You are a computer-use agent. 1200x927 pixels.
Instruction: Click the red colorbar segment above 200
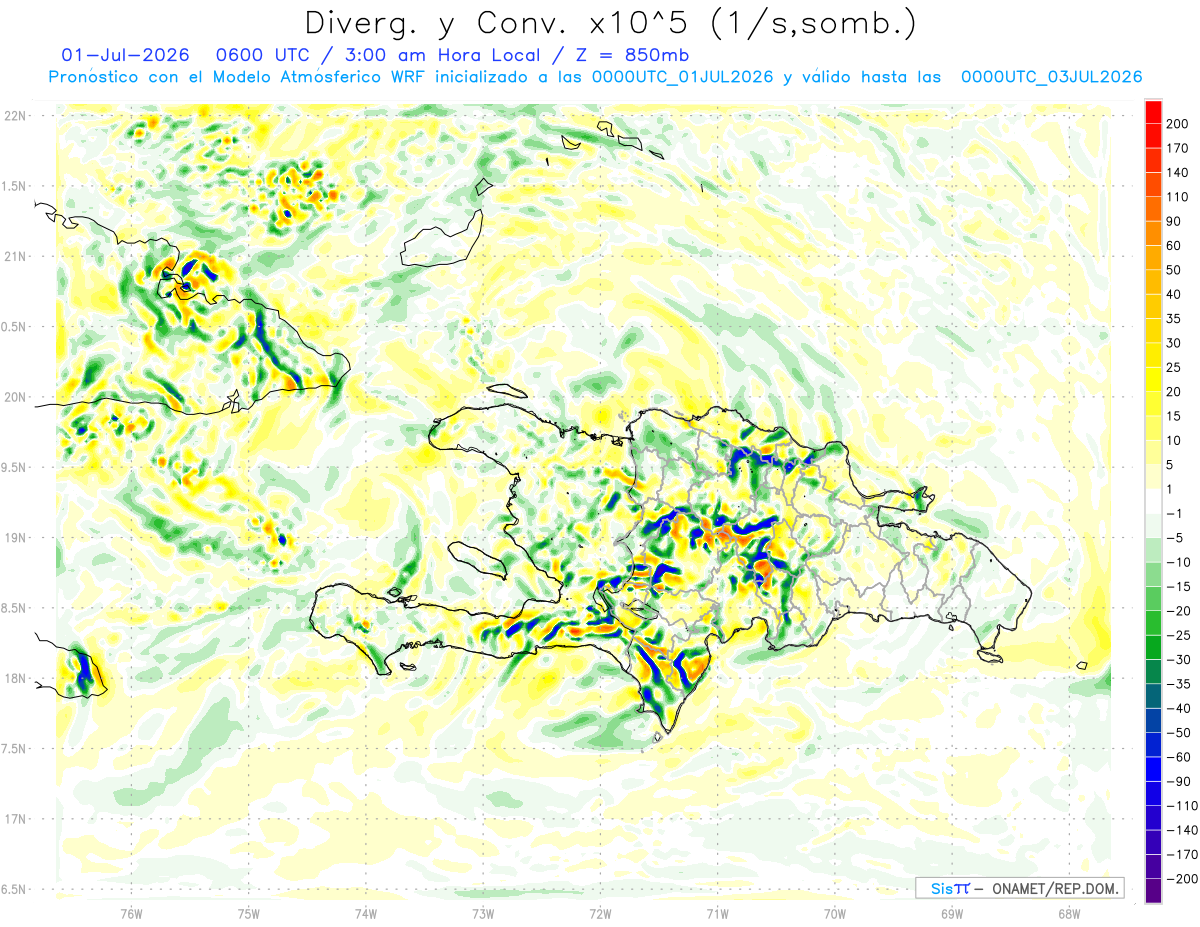[1154, 111]
